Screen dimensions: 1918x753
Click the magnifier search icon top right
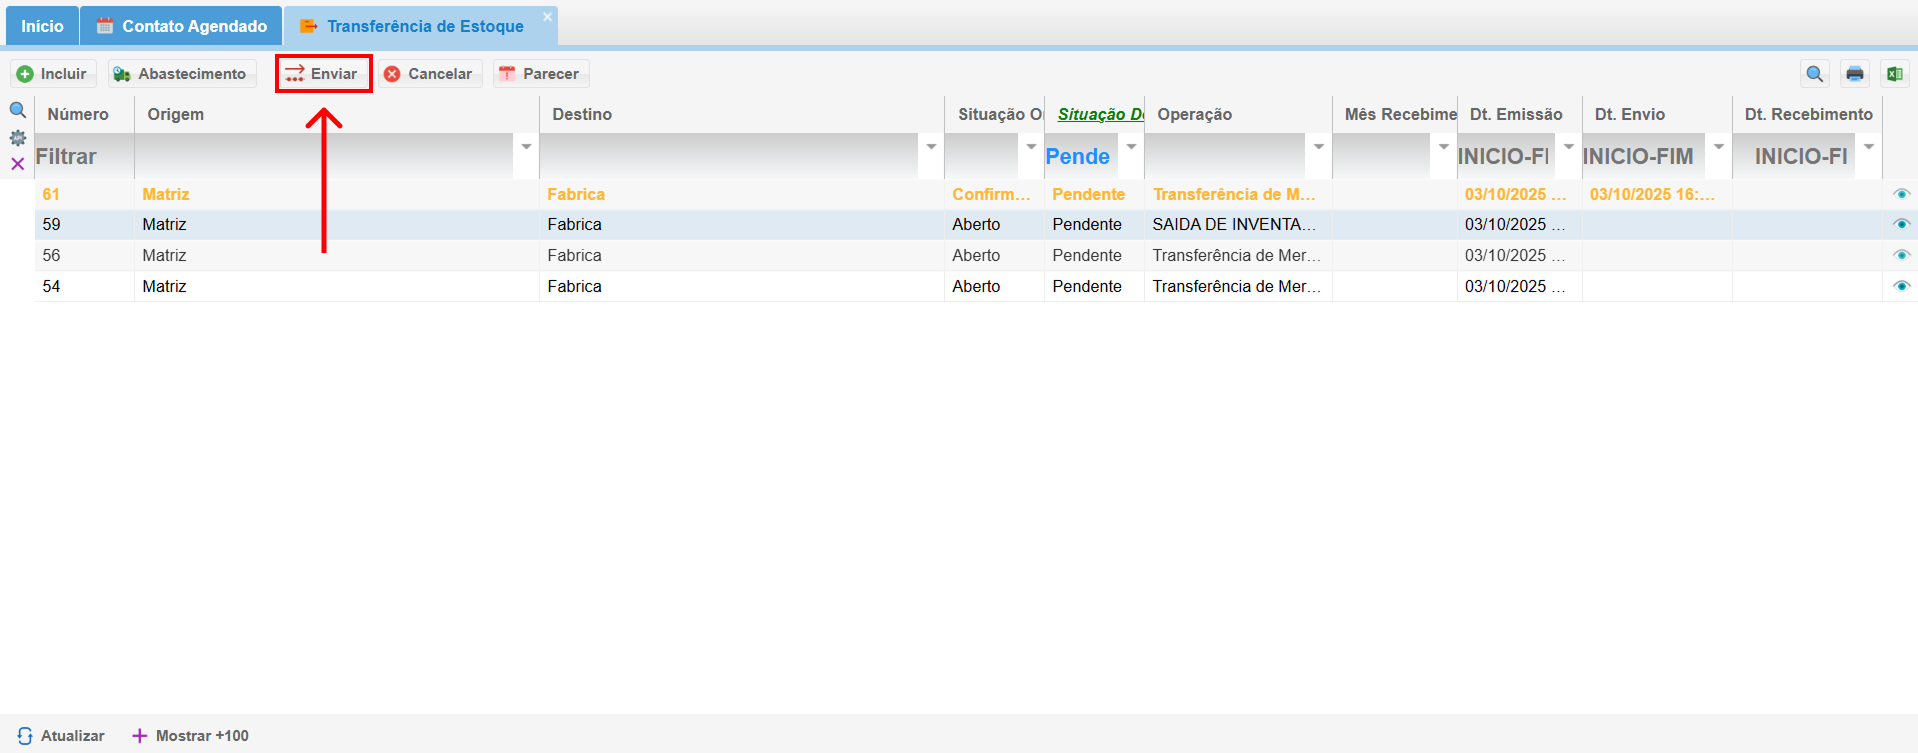point(1814,74)
